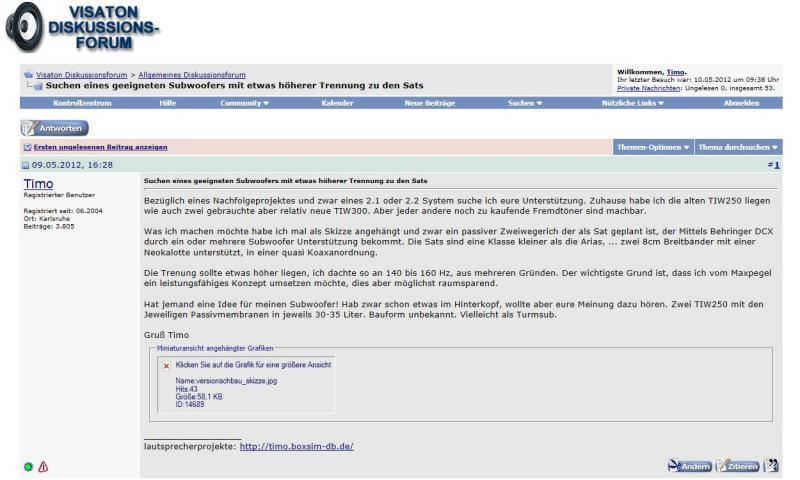Click the 'Ort: Karlsruhe' text

point(46,219)
